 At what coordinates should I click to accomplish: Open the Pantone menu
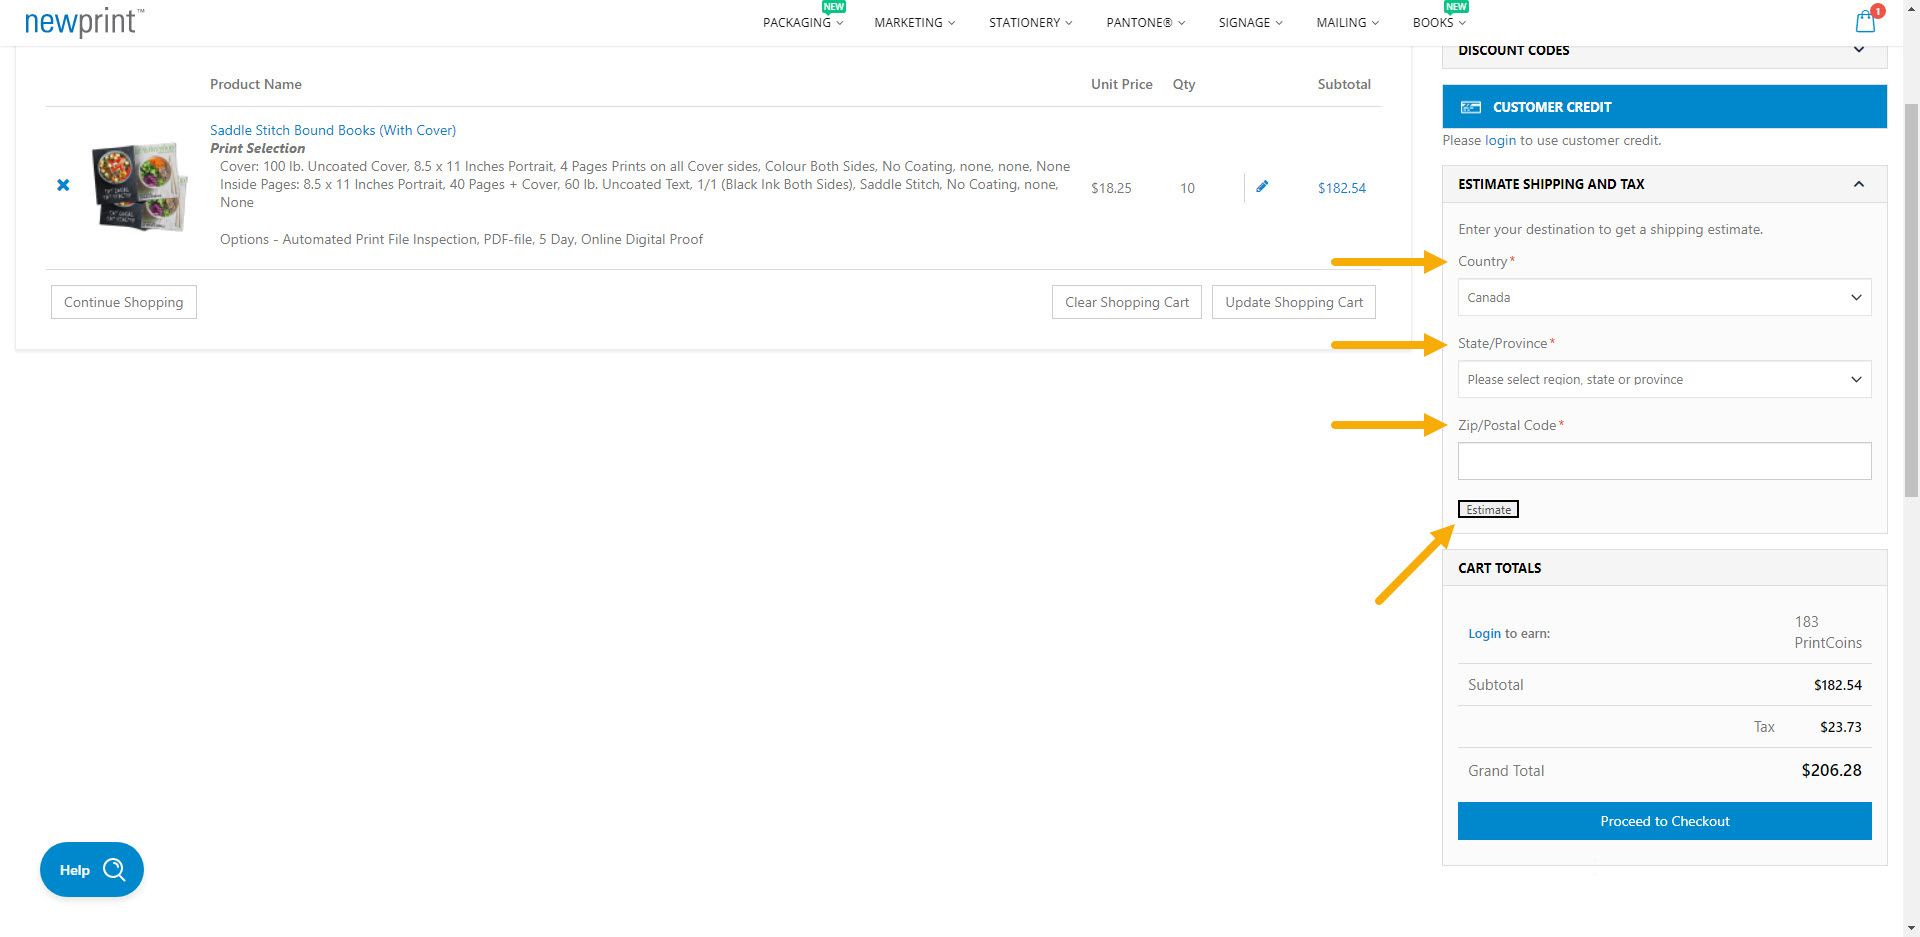[x=1144, y=22]
